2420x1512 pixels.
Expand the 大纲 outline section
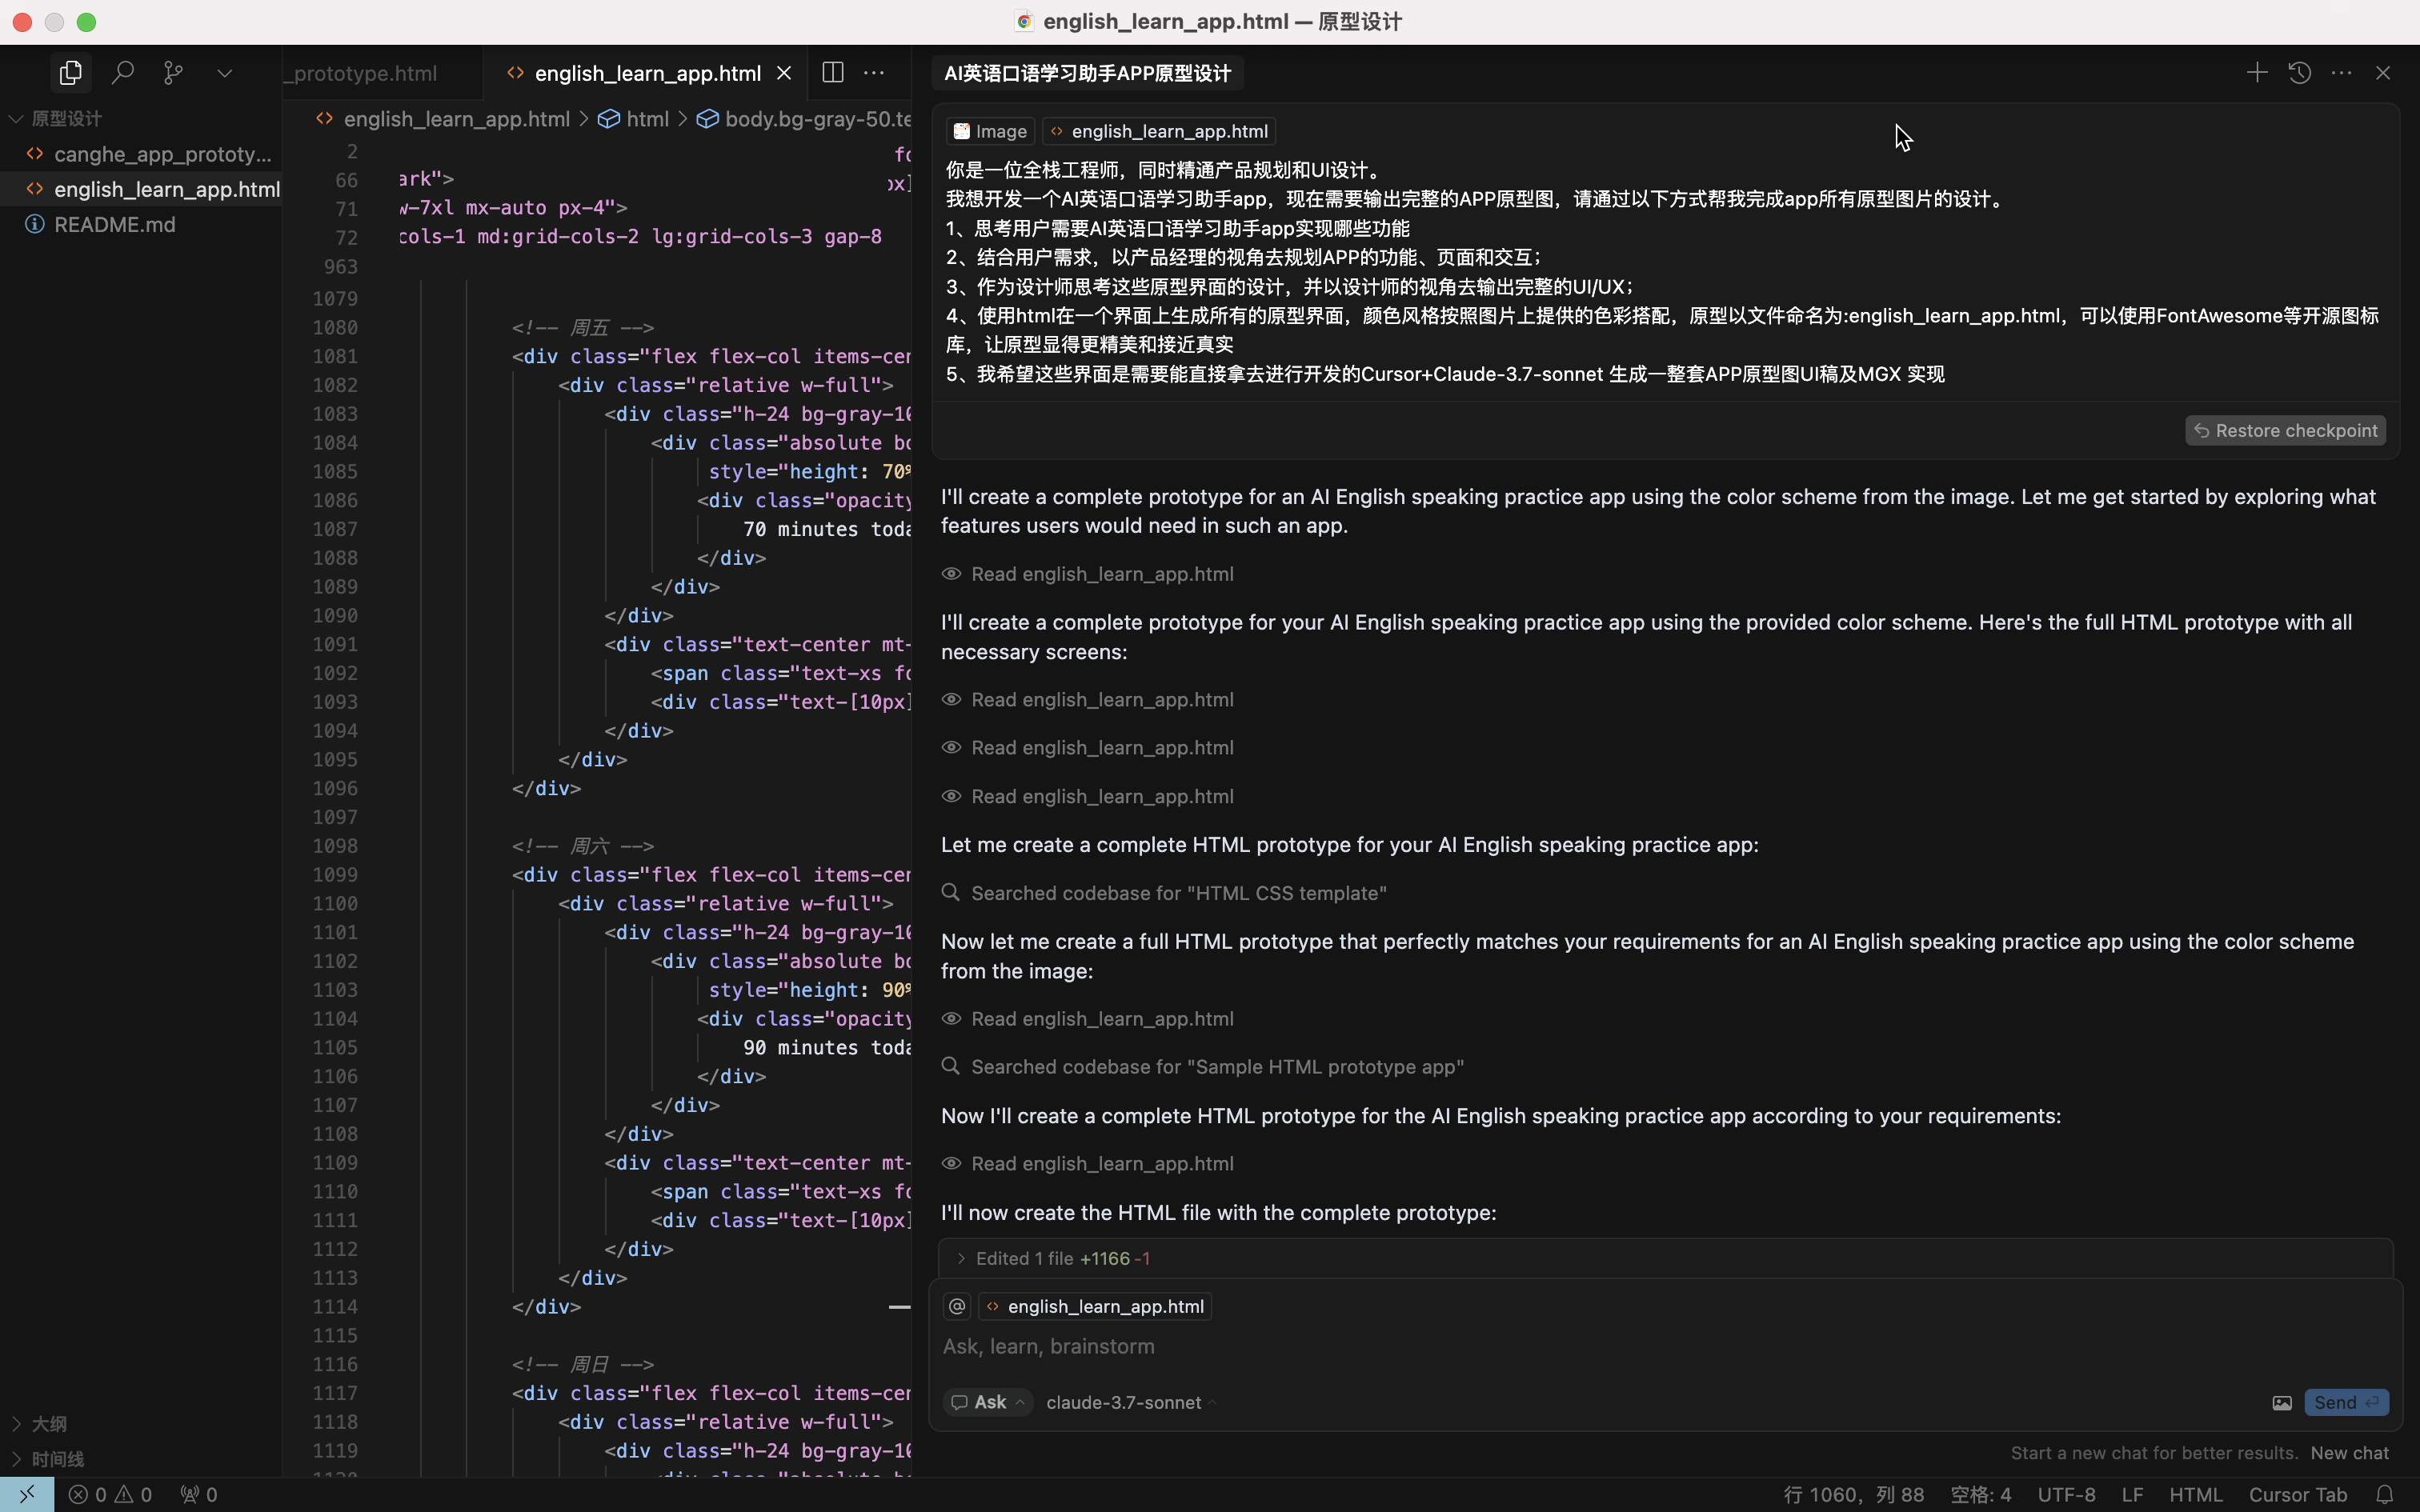click(x=48, y=1423)
